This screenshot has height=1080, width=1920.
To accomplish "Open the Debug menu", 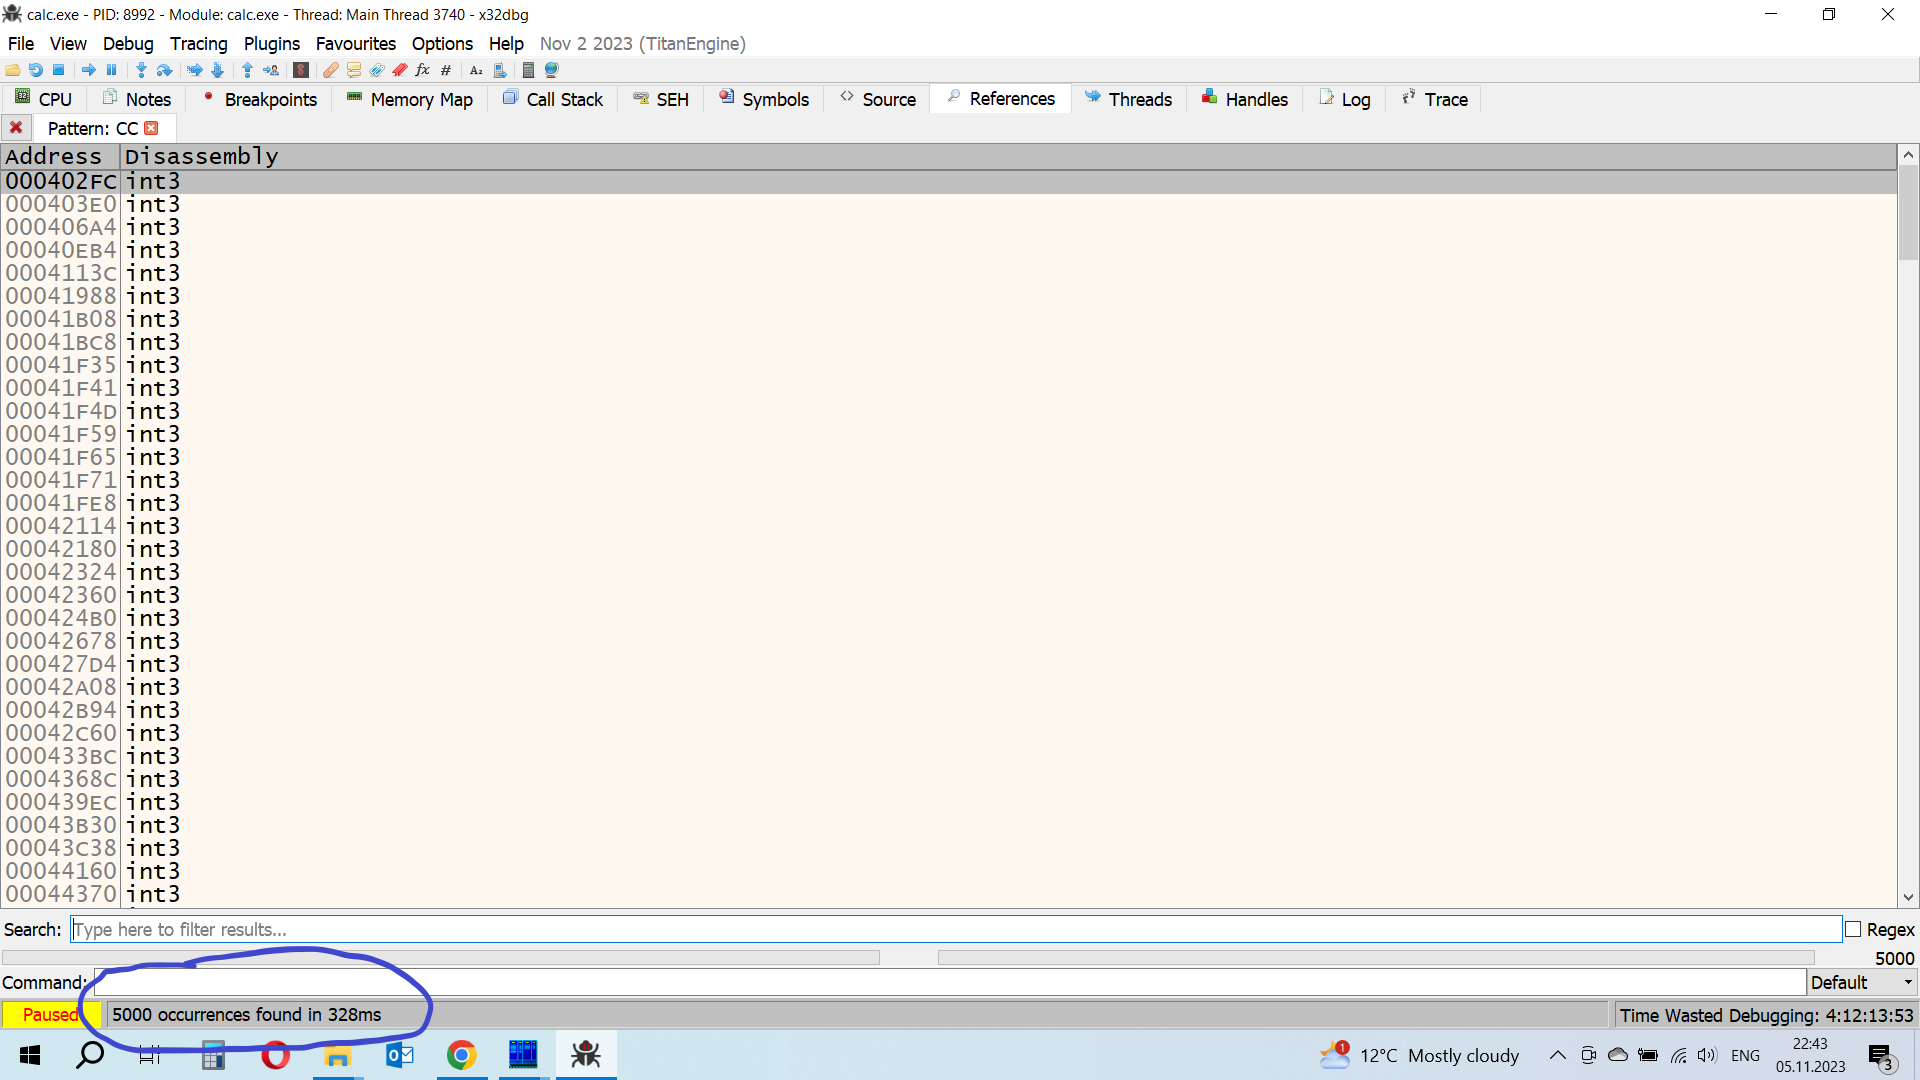I will pyautogui.click(x=127, y=44).
